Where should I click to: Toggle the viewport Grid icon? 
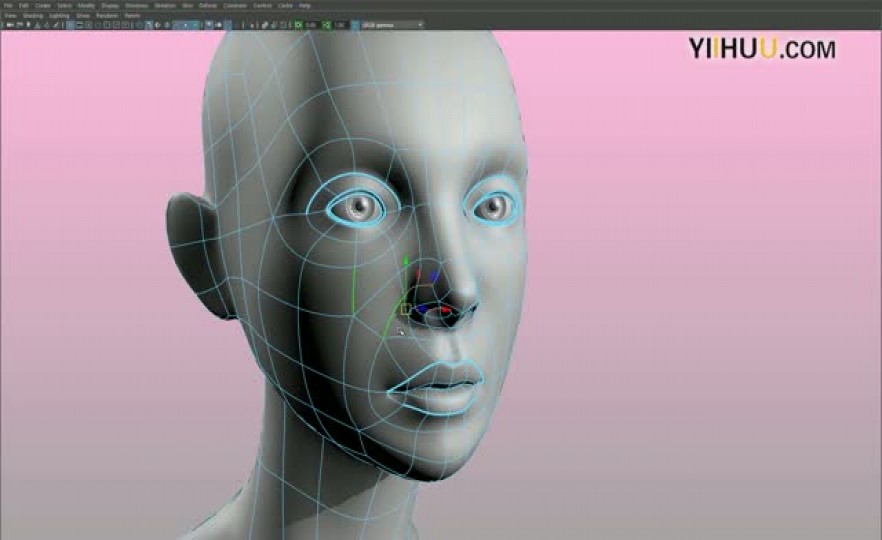click(x=70, y=25)
